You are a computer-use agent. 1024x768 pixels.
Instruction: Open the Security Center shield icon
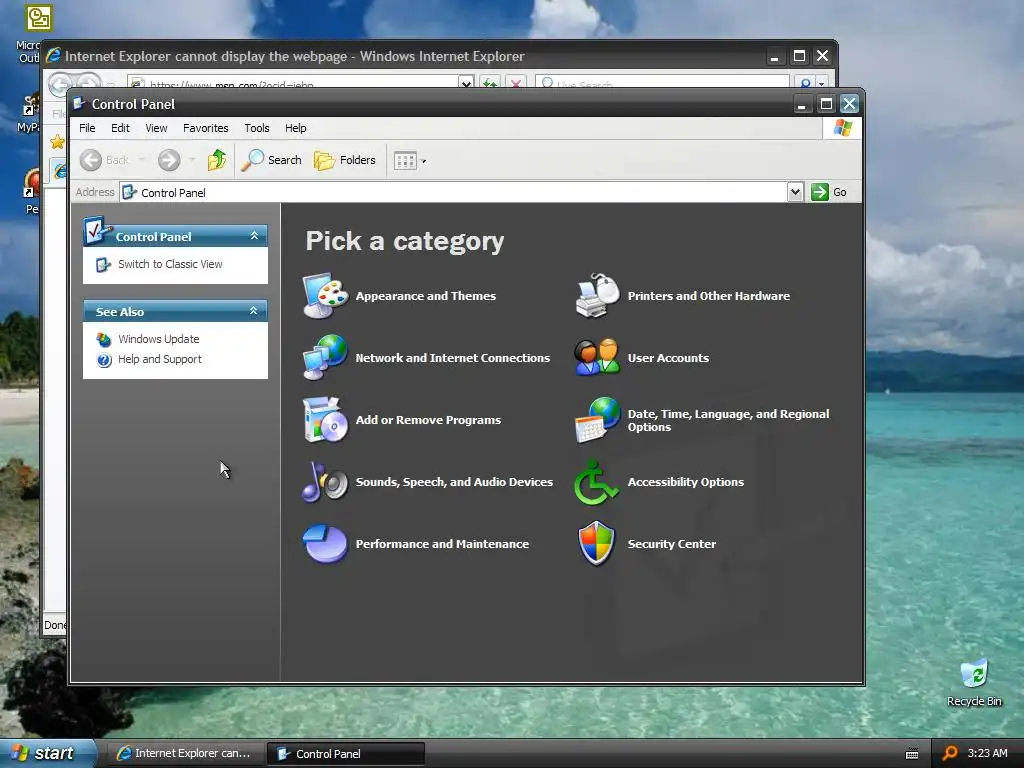click(x=597, y=543)
